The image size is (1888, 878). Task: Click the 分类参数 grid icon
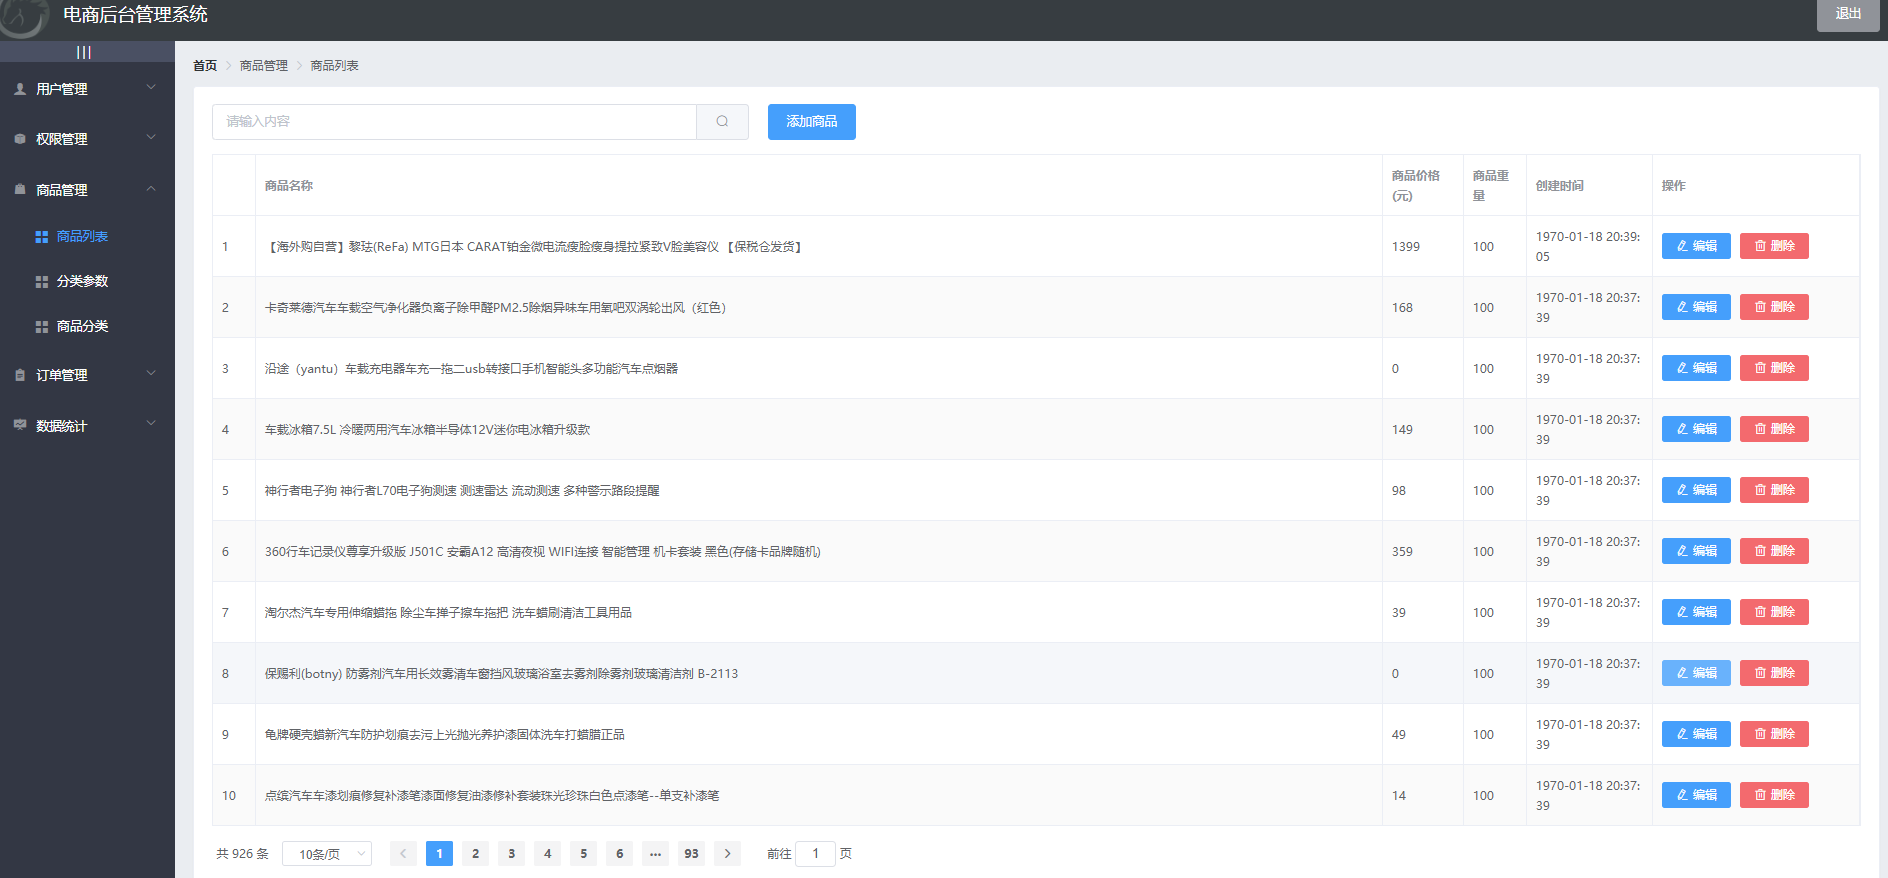click(x=42, y=282)
